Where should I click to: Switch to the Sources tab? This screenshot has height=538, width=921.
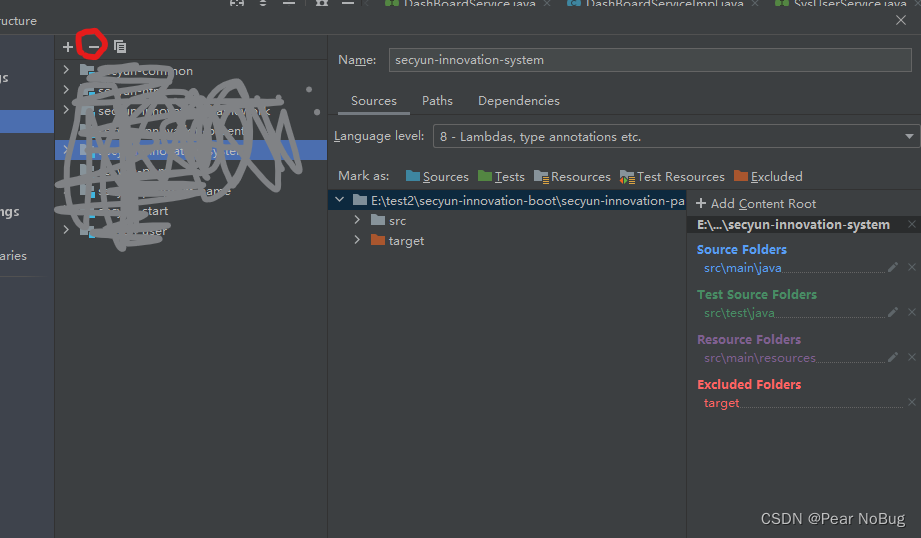tap(374, 101)
